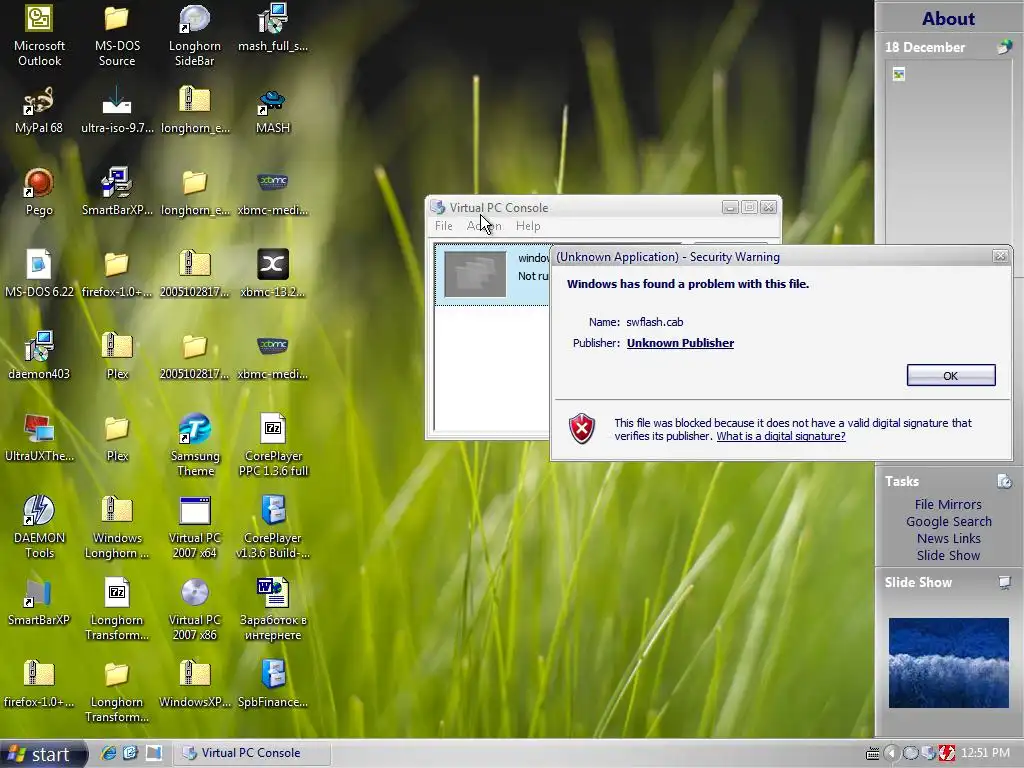Click the Slide Show tile icon

(1004, 582)
